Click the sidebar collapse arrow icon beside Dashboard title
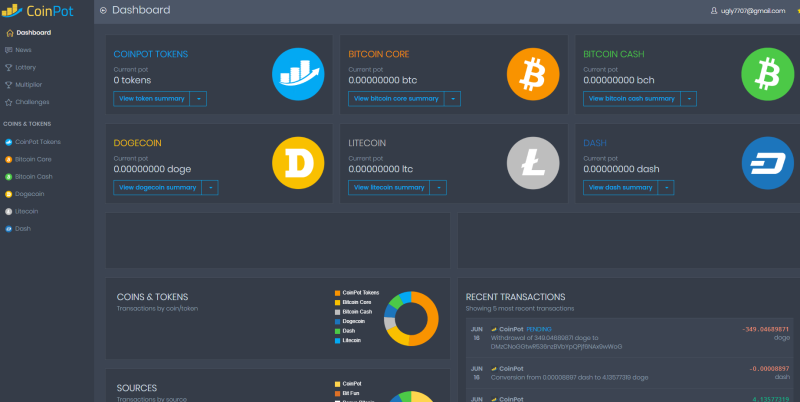 (103, 10)
